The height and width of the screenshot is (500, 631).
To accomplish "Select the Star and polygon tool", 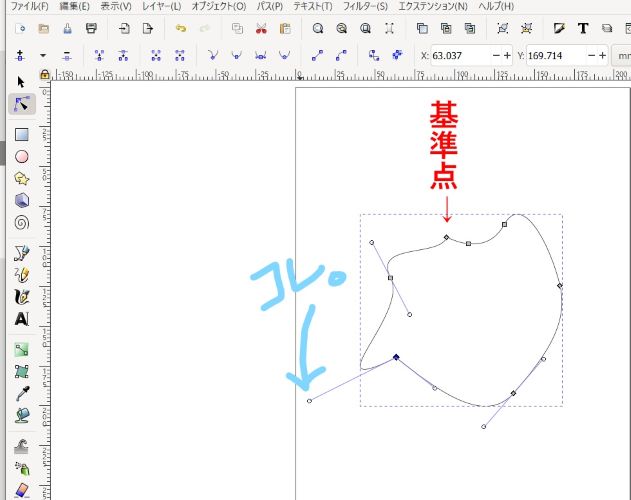I will pyautogui.click(x=22, y=178).
